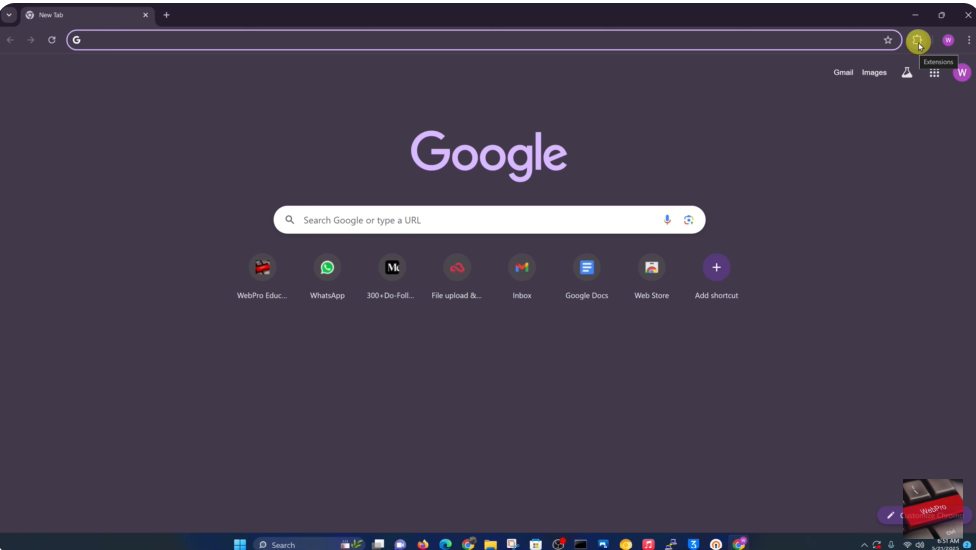
Task: Bookmark this tab with the star icon
Action: coord(888,40)
